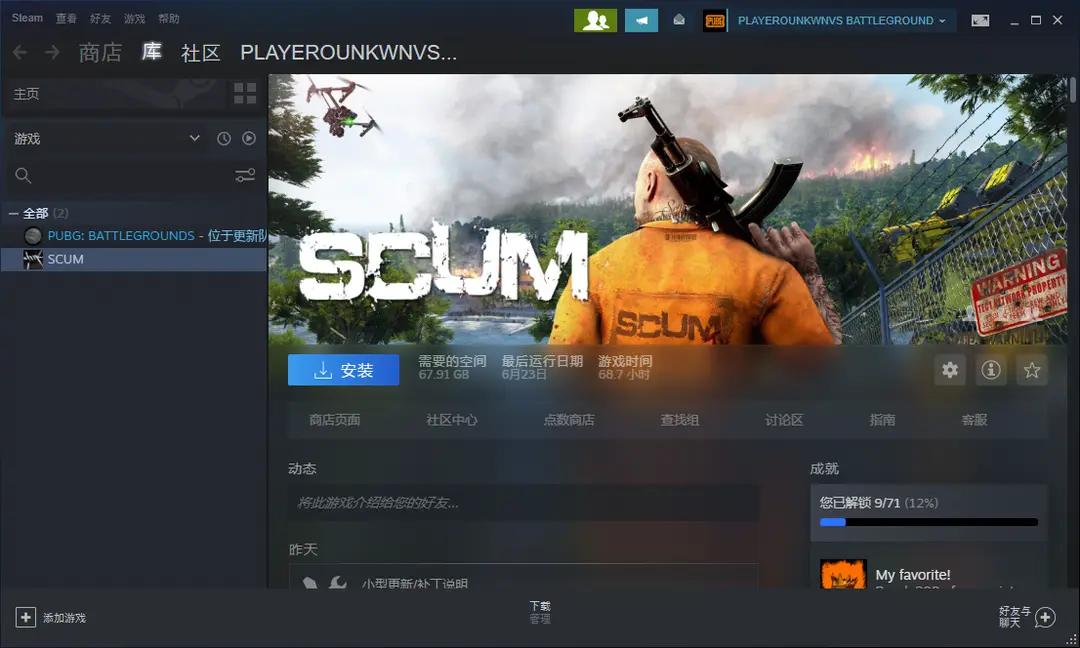The height and width of the screenshot is (648, 1080).
Task: Select PUBG: BATTLEGROUNDS in the game list
Action: pyautogui.click(x=134, y=236)
